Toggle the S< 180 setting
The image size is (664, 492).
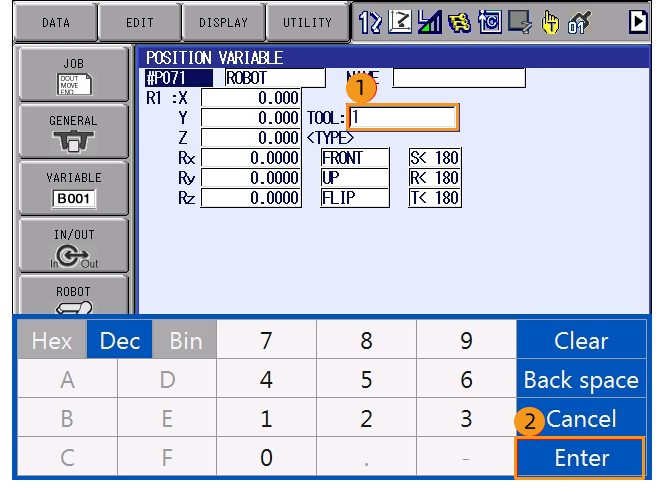(x=434, y=158)
